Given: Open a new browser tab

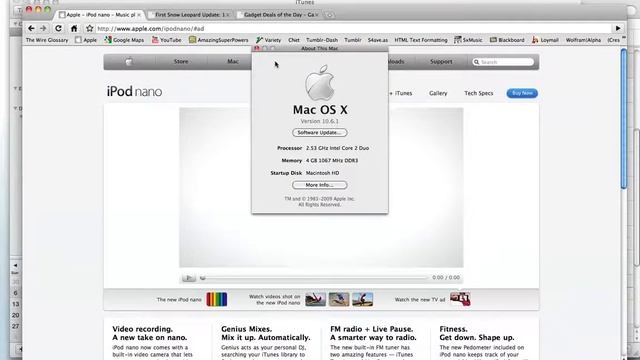Looking at the screenshot, I should [x=329, y=15].
